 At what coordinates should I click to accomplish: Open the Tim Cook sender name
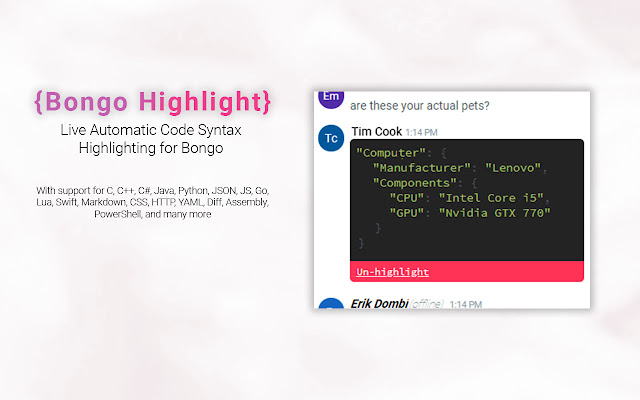376,131
